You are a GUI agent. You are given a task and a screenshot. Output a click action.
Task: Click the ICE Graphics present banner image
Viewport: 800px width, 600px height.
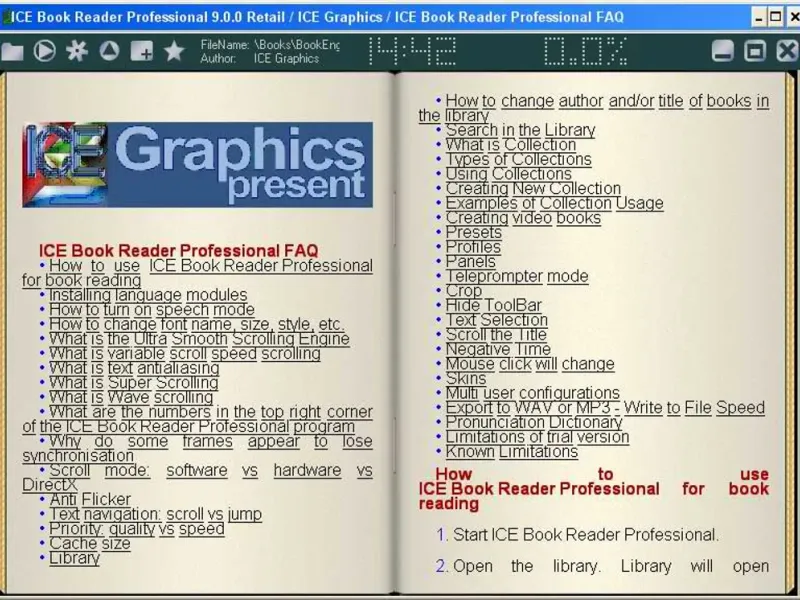pyautogui.click(x=197, y=164)
